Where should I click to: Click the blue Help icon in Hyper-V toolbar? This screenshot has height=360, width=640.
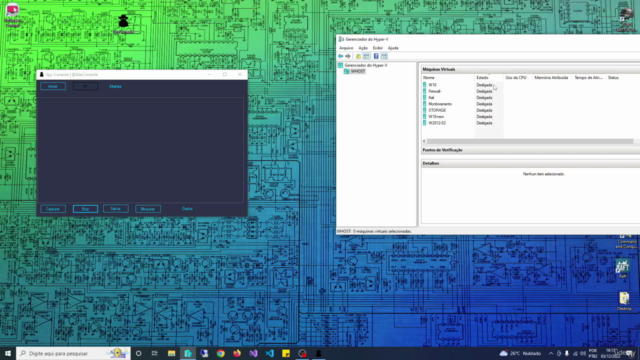coord(376,56)
